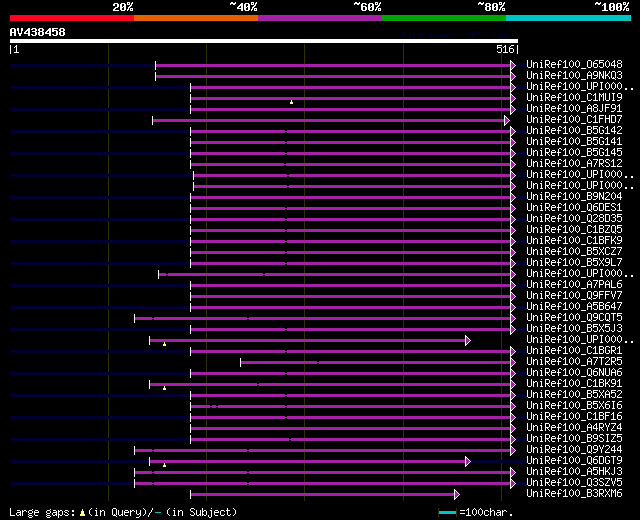Viewport: 640px width, 520px height.
Task: Click the red 20% legend segment
Action: click(72, 18)
